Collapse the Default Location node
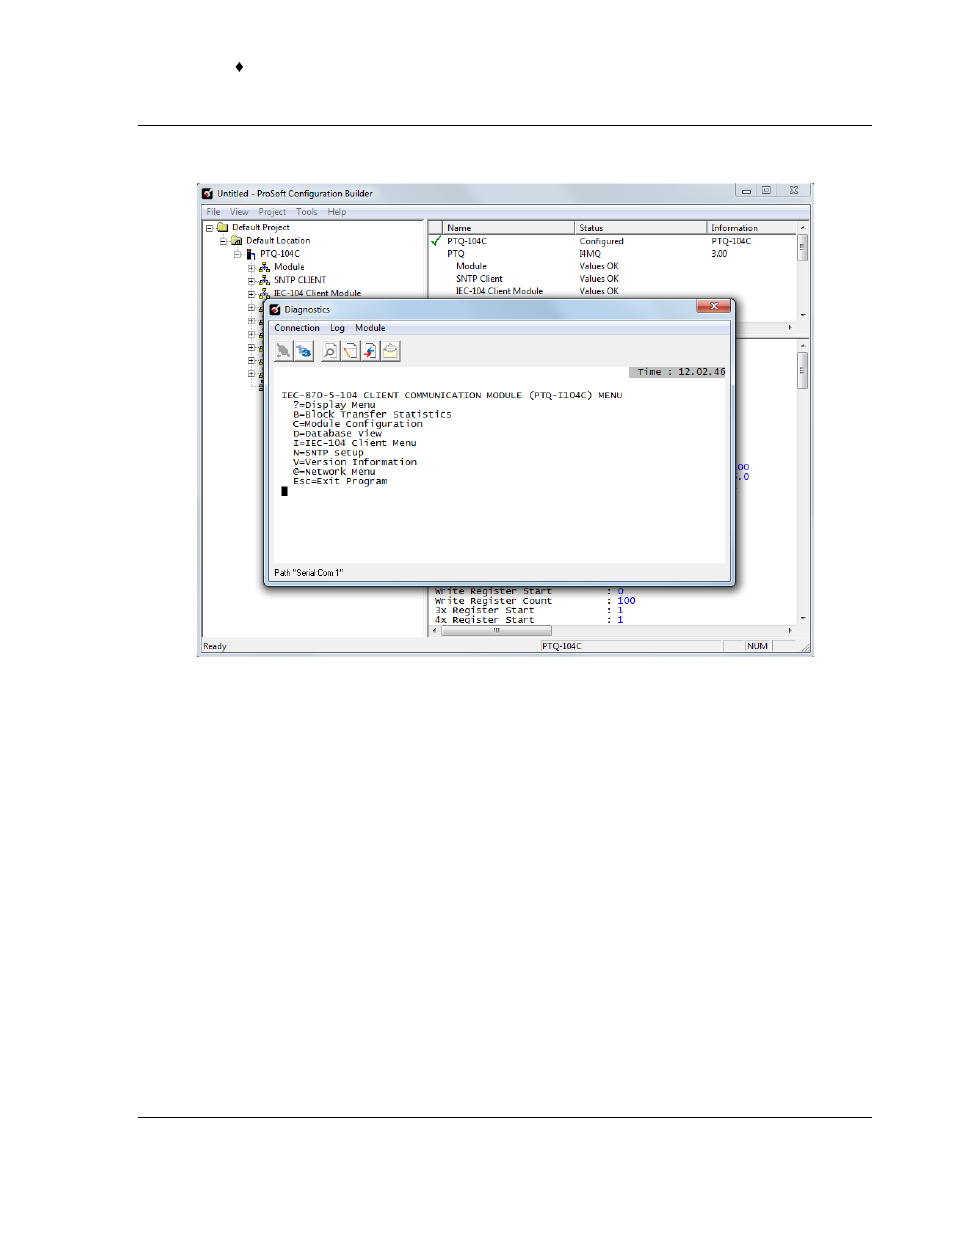Screen dimensions: 954x1235 pos(224,241)
